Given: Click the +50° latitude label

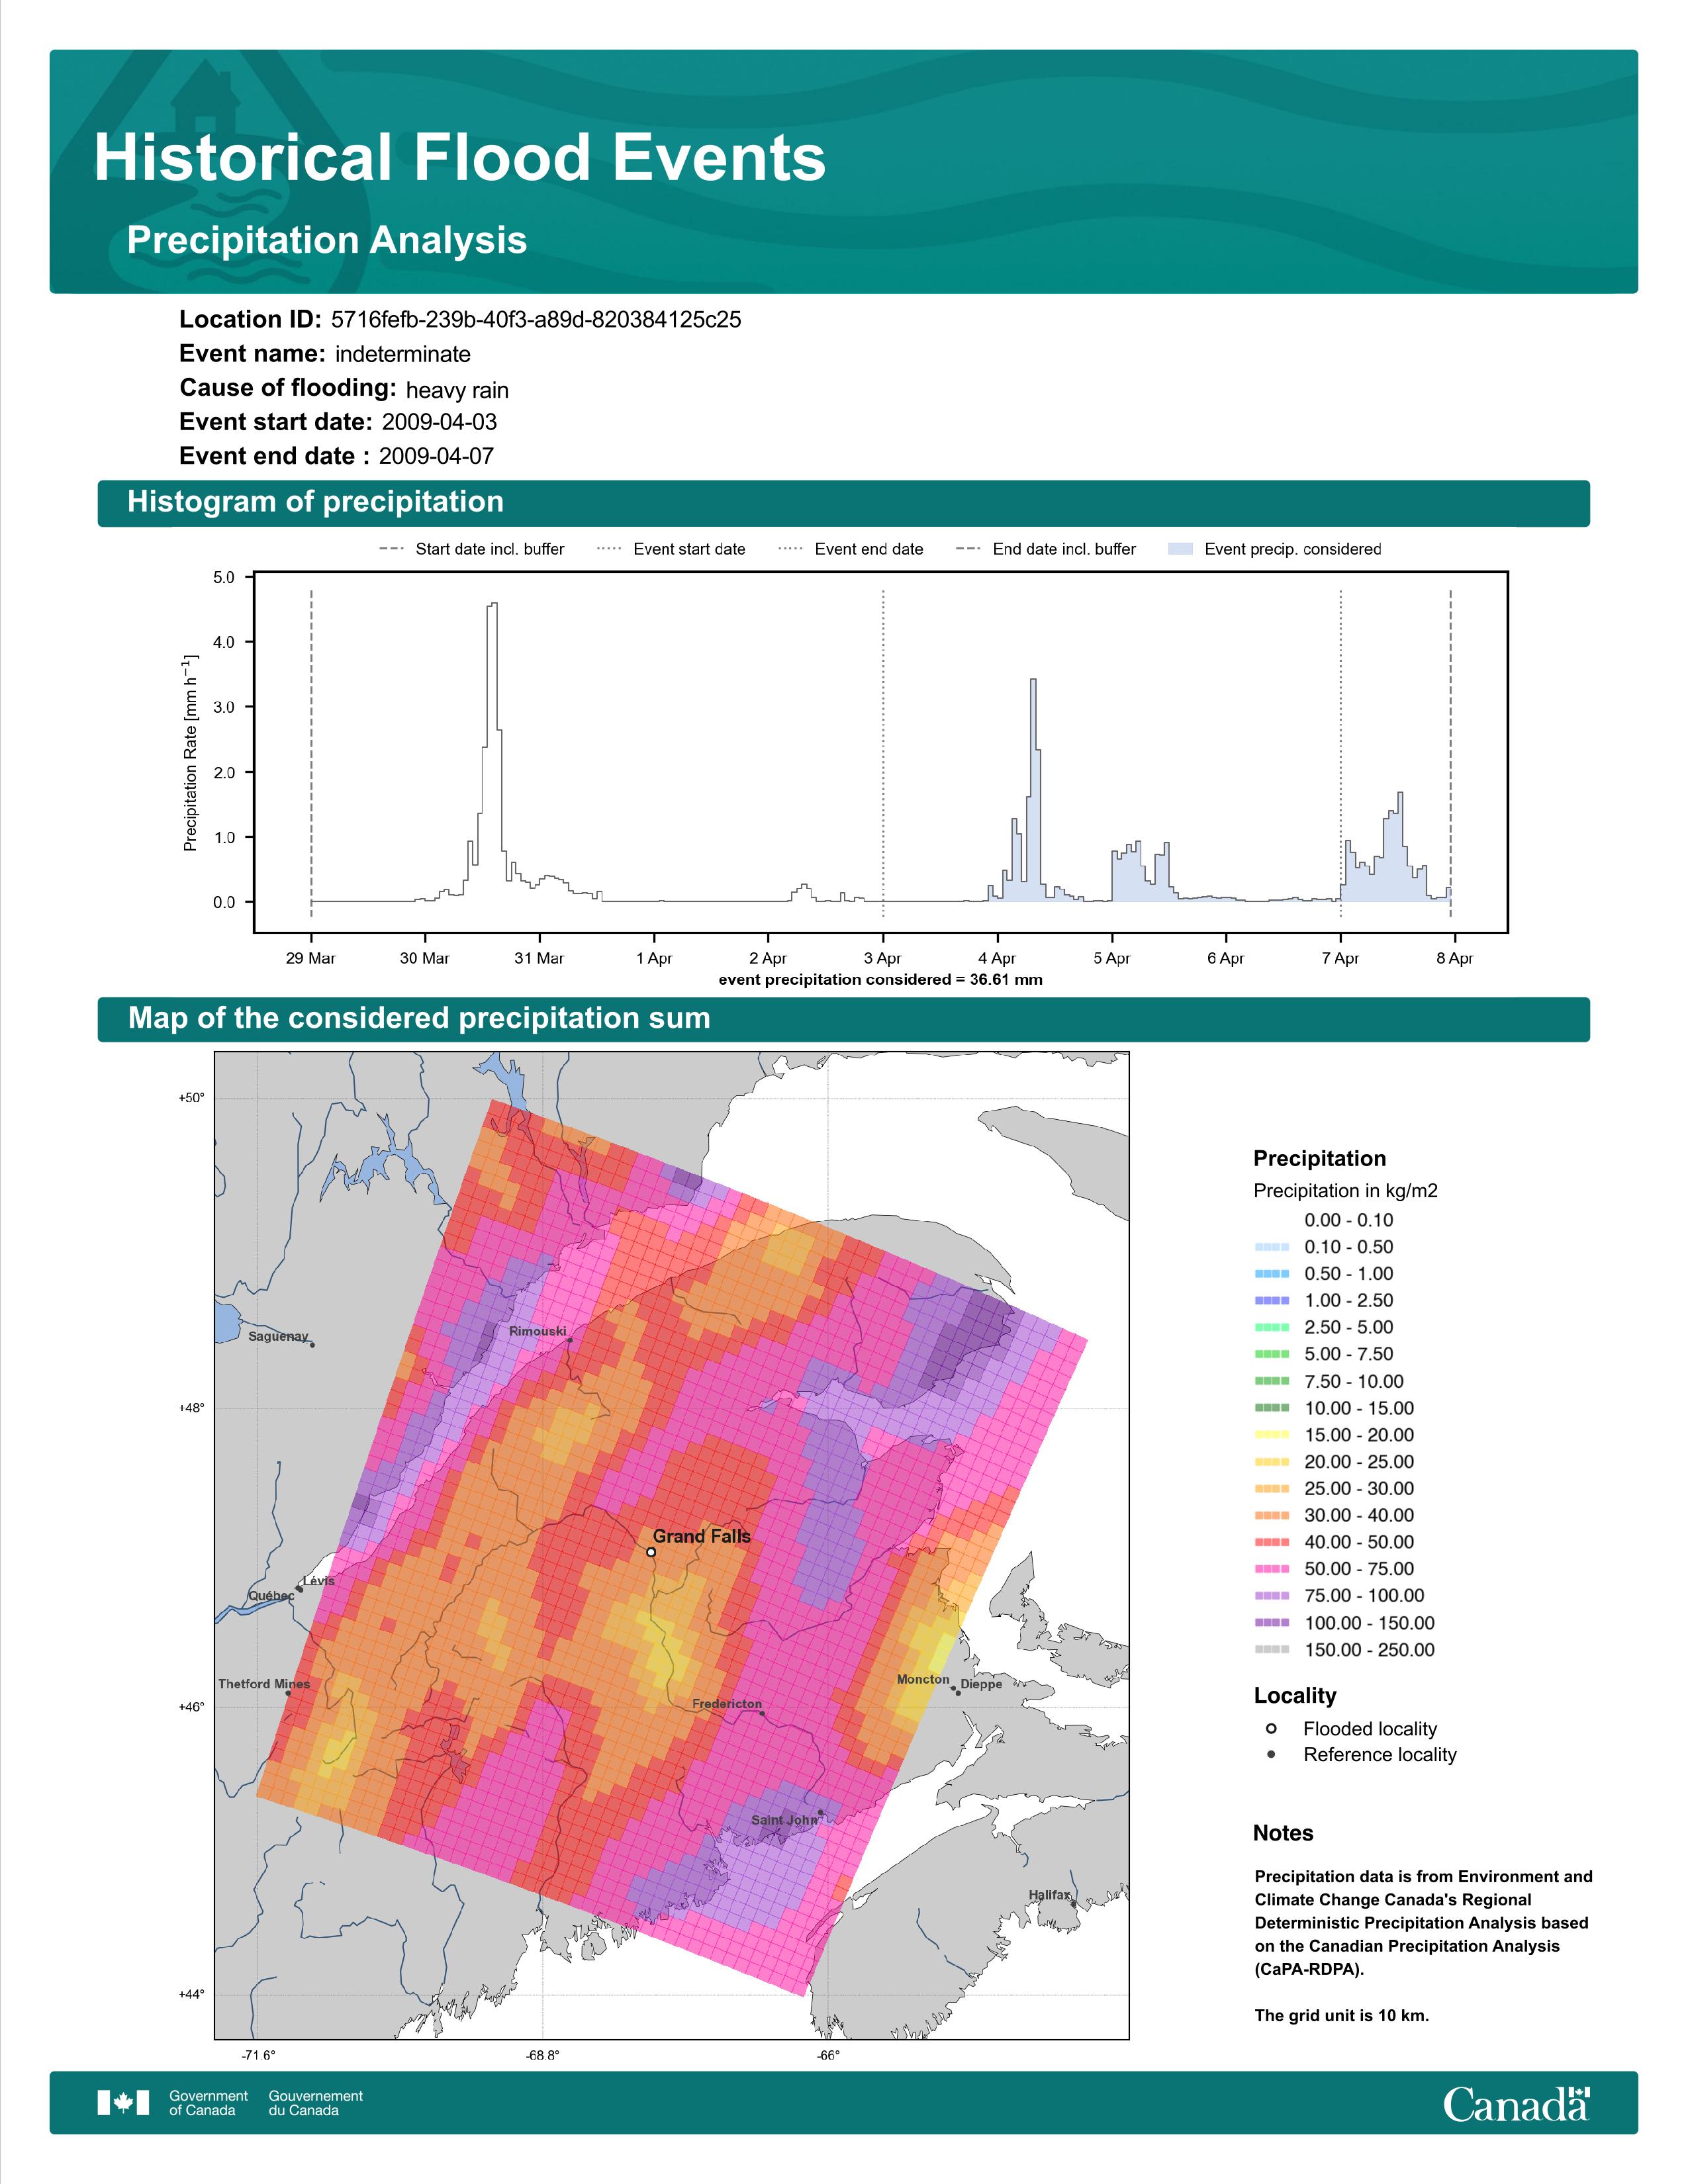Looking at the screenshot, I should coord(191,1098).
